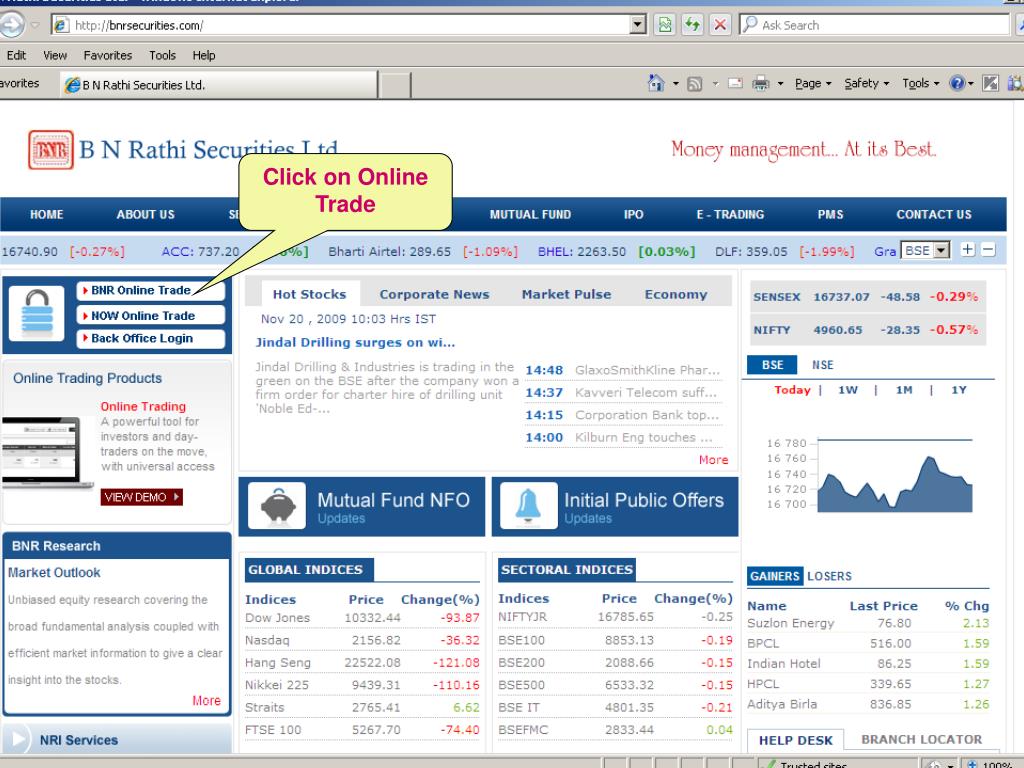Click the piggy bank icon on Mutual Fund NFO
The image size is (1024, 768).
coord(278,505)
